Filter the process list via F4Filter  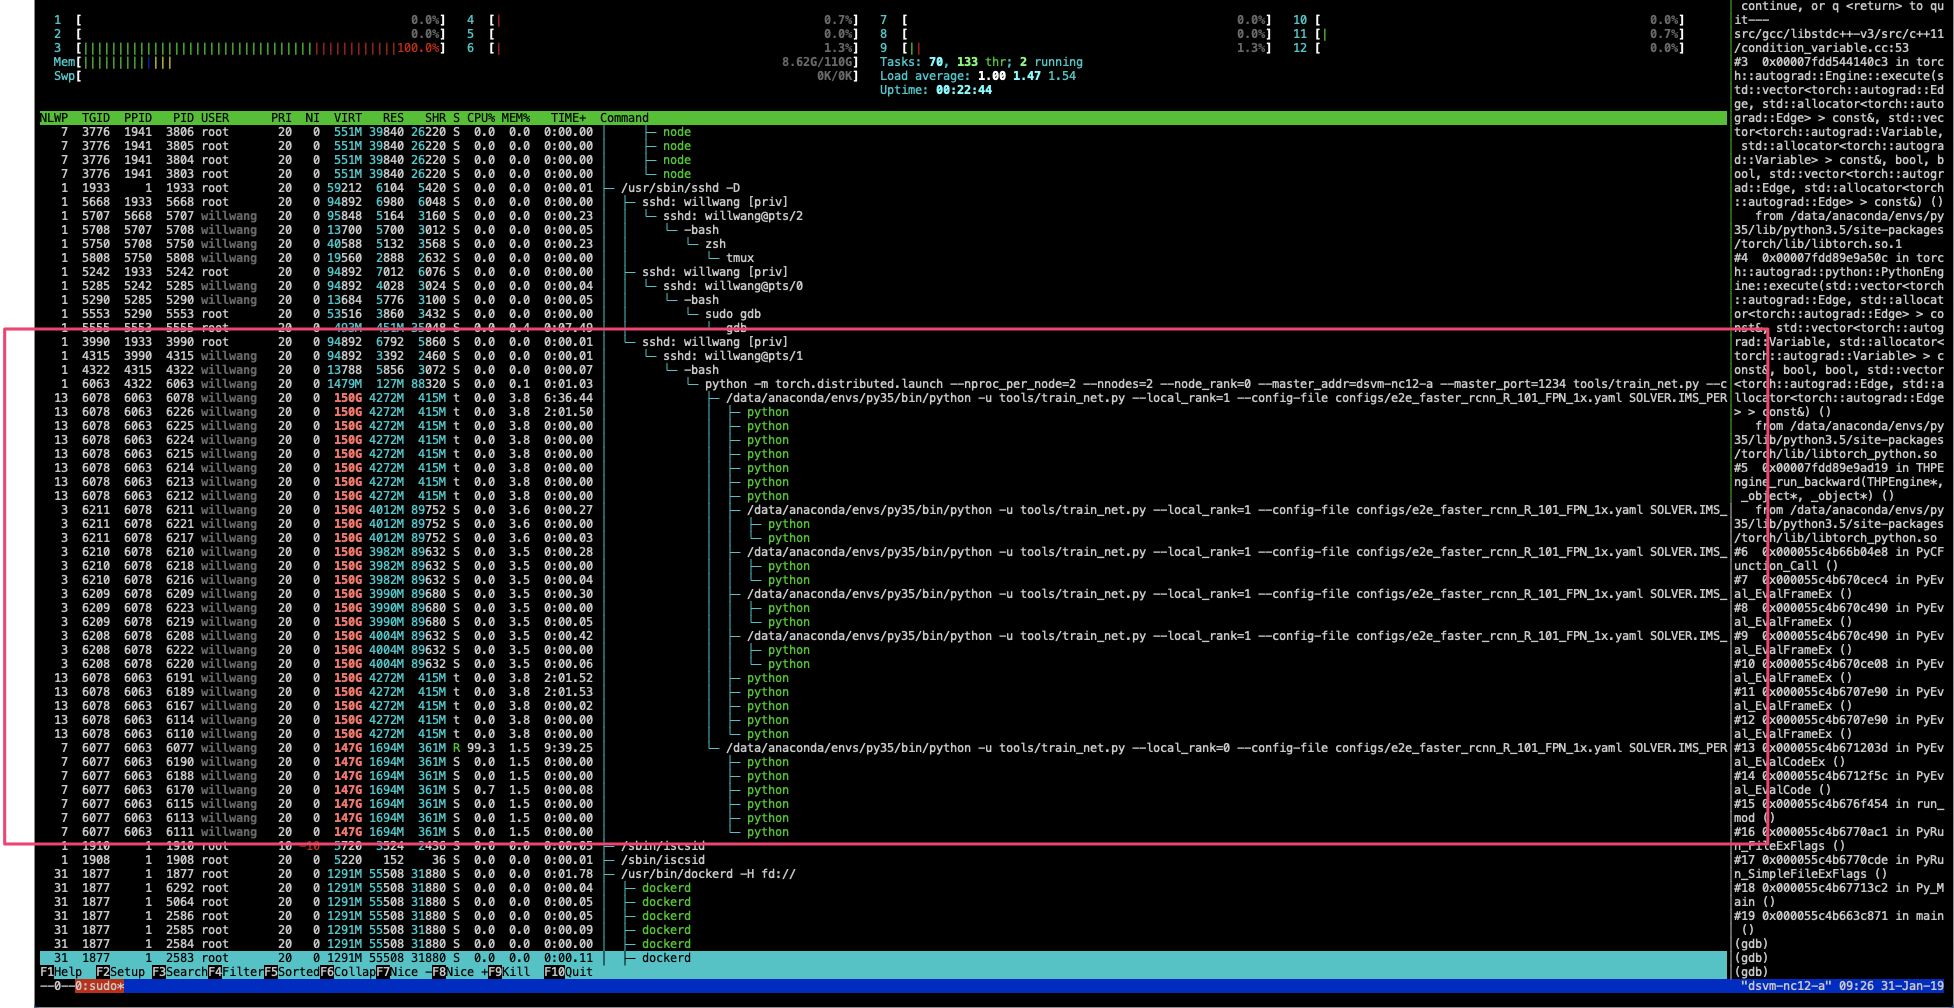(x=239, y=971)
